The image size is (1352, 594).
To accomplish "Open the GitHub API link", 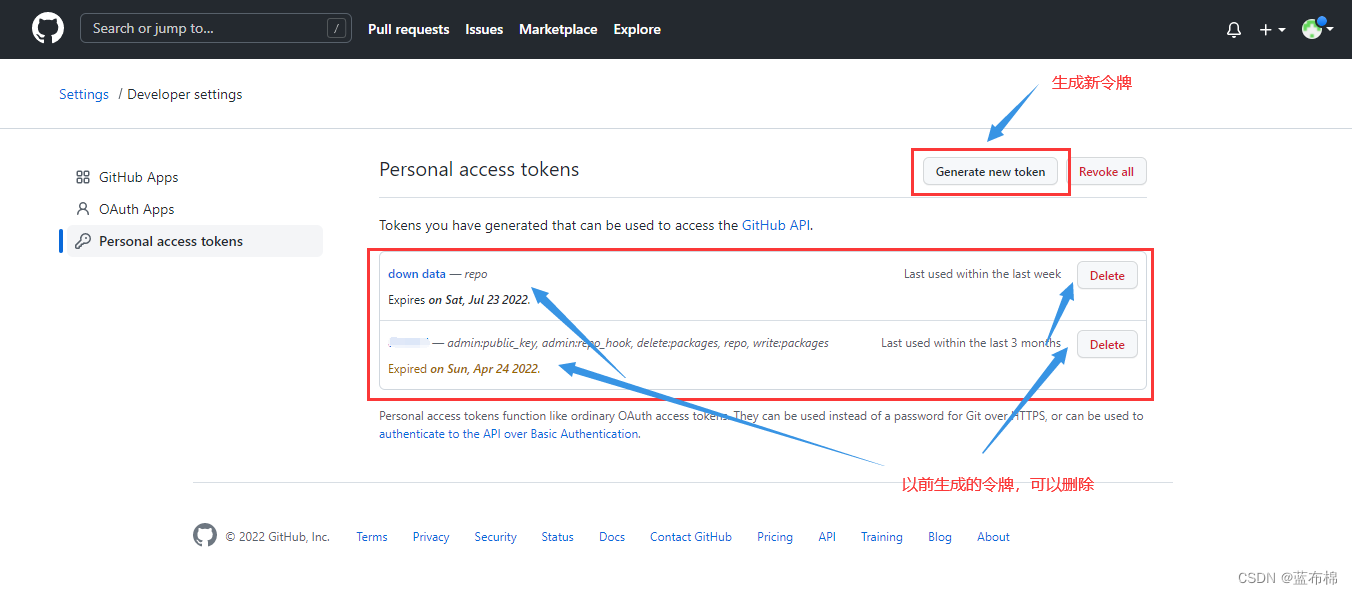I will (x=776, y=225).
